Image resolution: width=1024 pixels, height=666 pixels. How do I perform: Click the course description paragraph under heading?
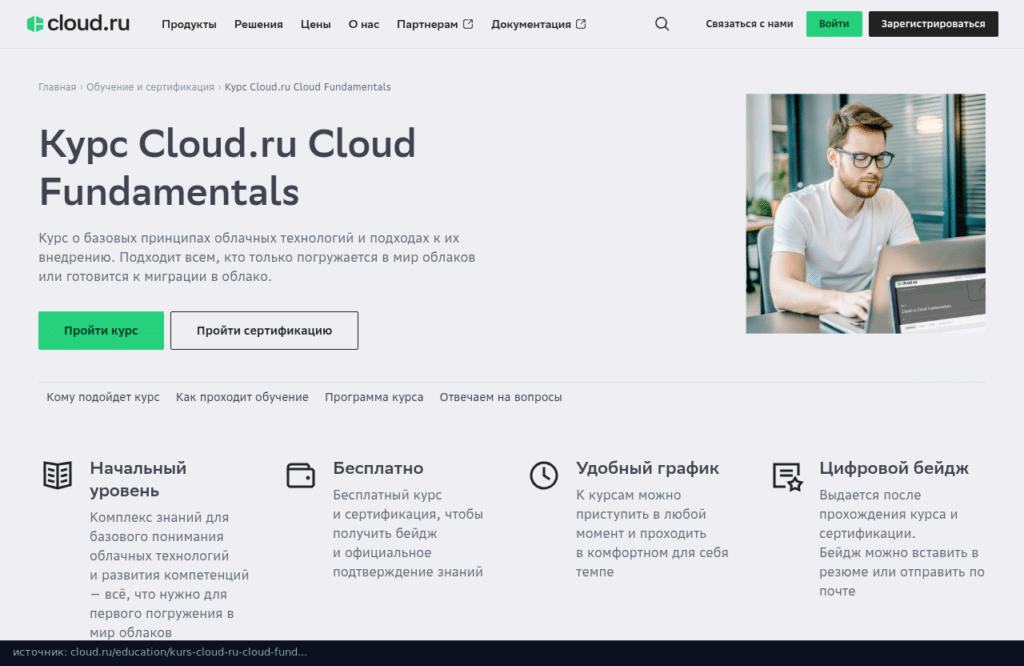point(257,257)
